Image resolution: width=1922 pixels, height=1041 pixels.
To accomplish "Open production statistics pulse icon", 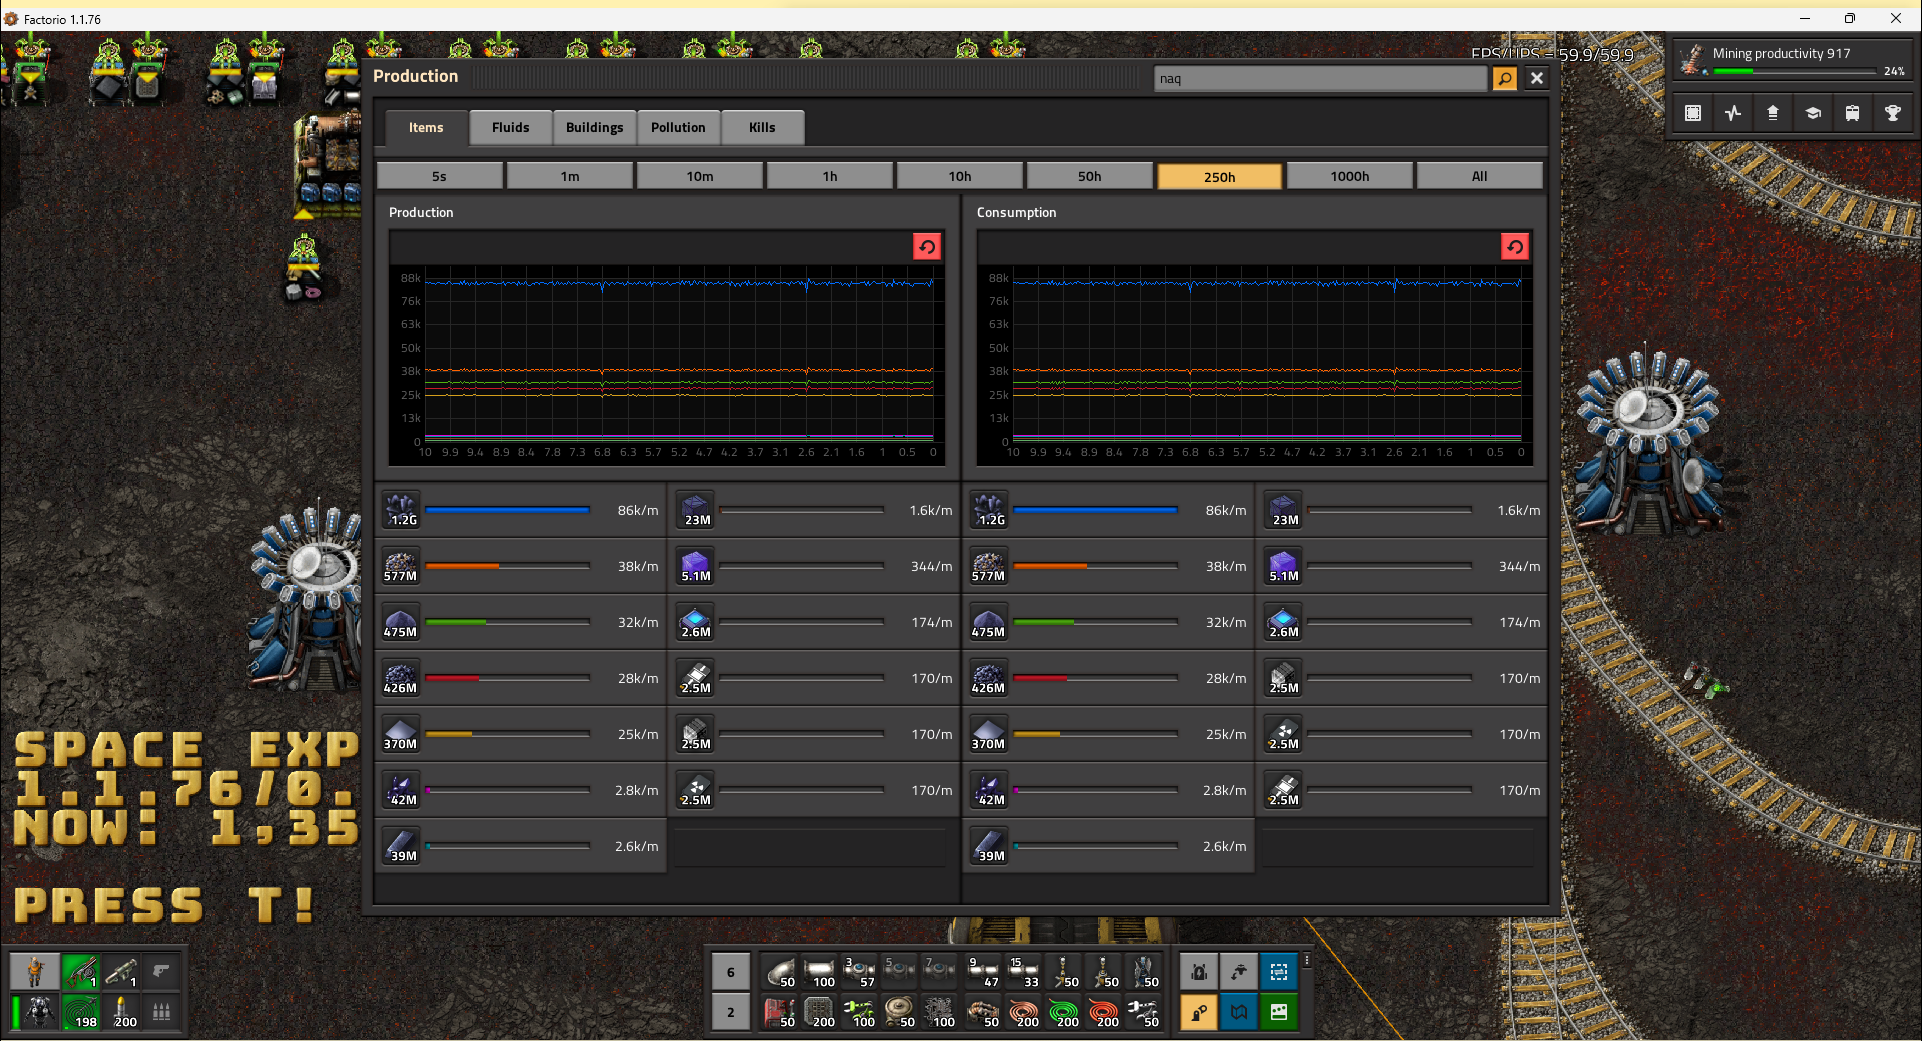I will coord(1733,113).
